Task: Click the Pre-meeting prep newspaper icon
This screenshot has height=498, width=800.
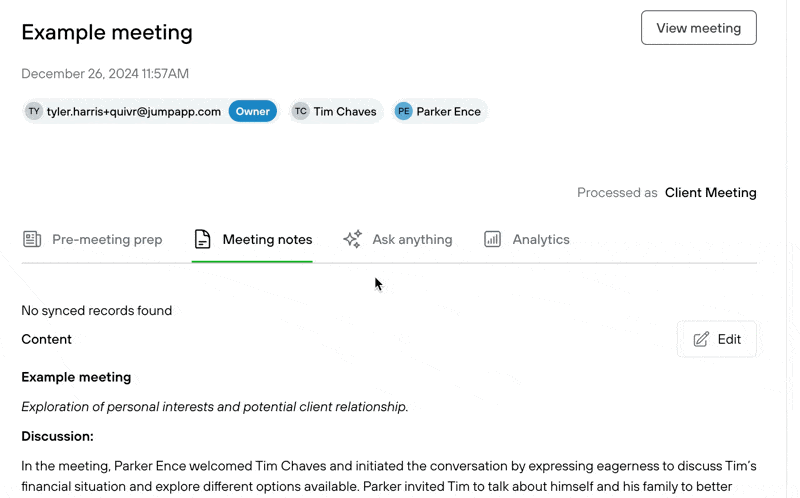Action: click(x=32, y=239)
